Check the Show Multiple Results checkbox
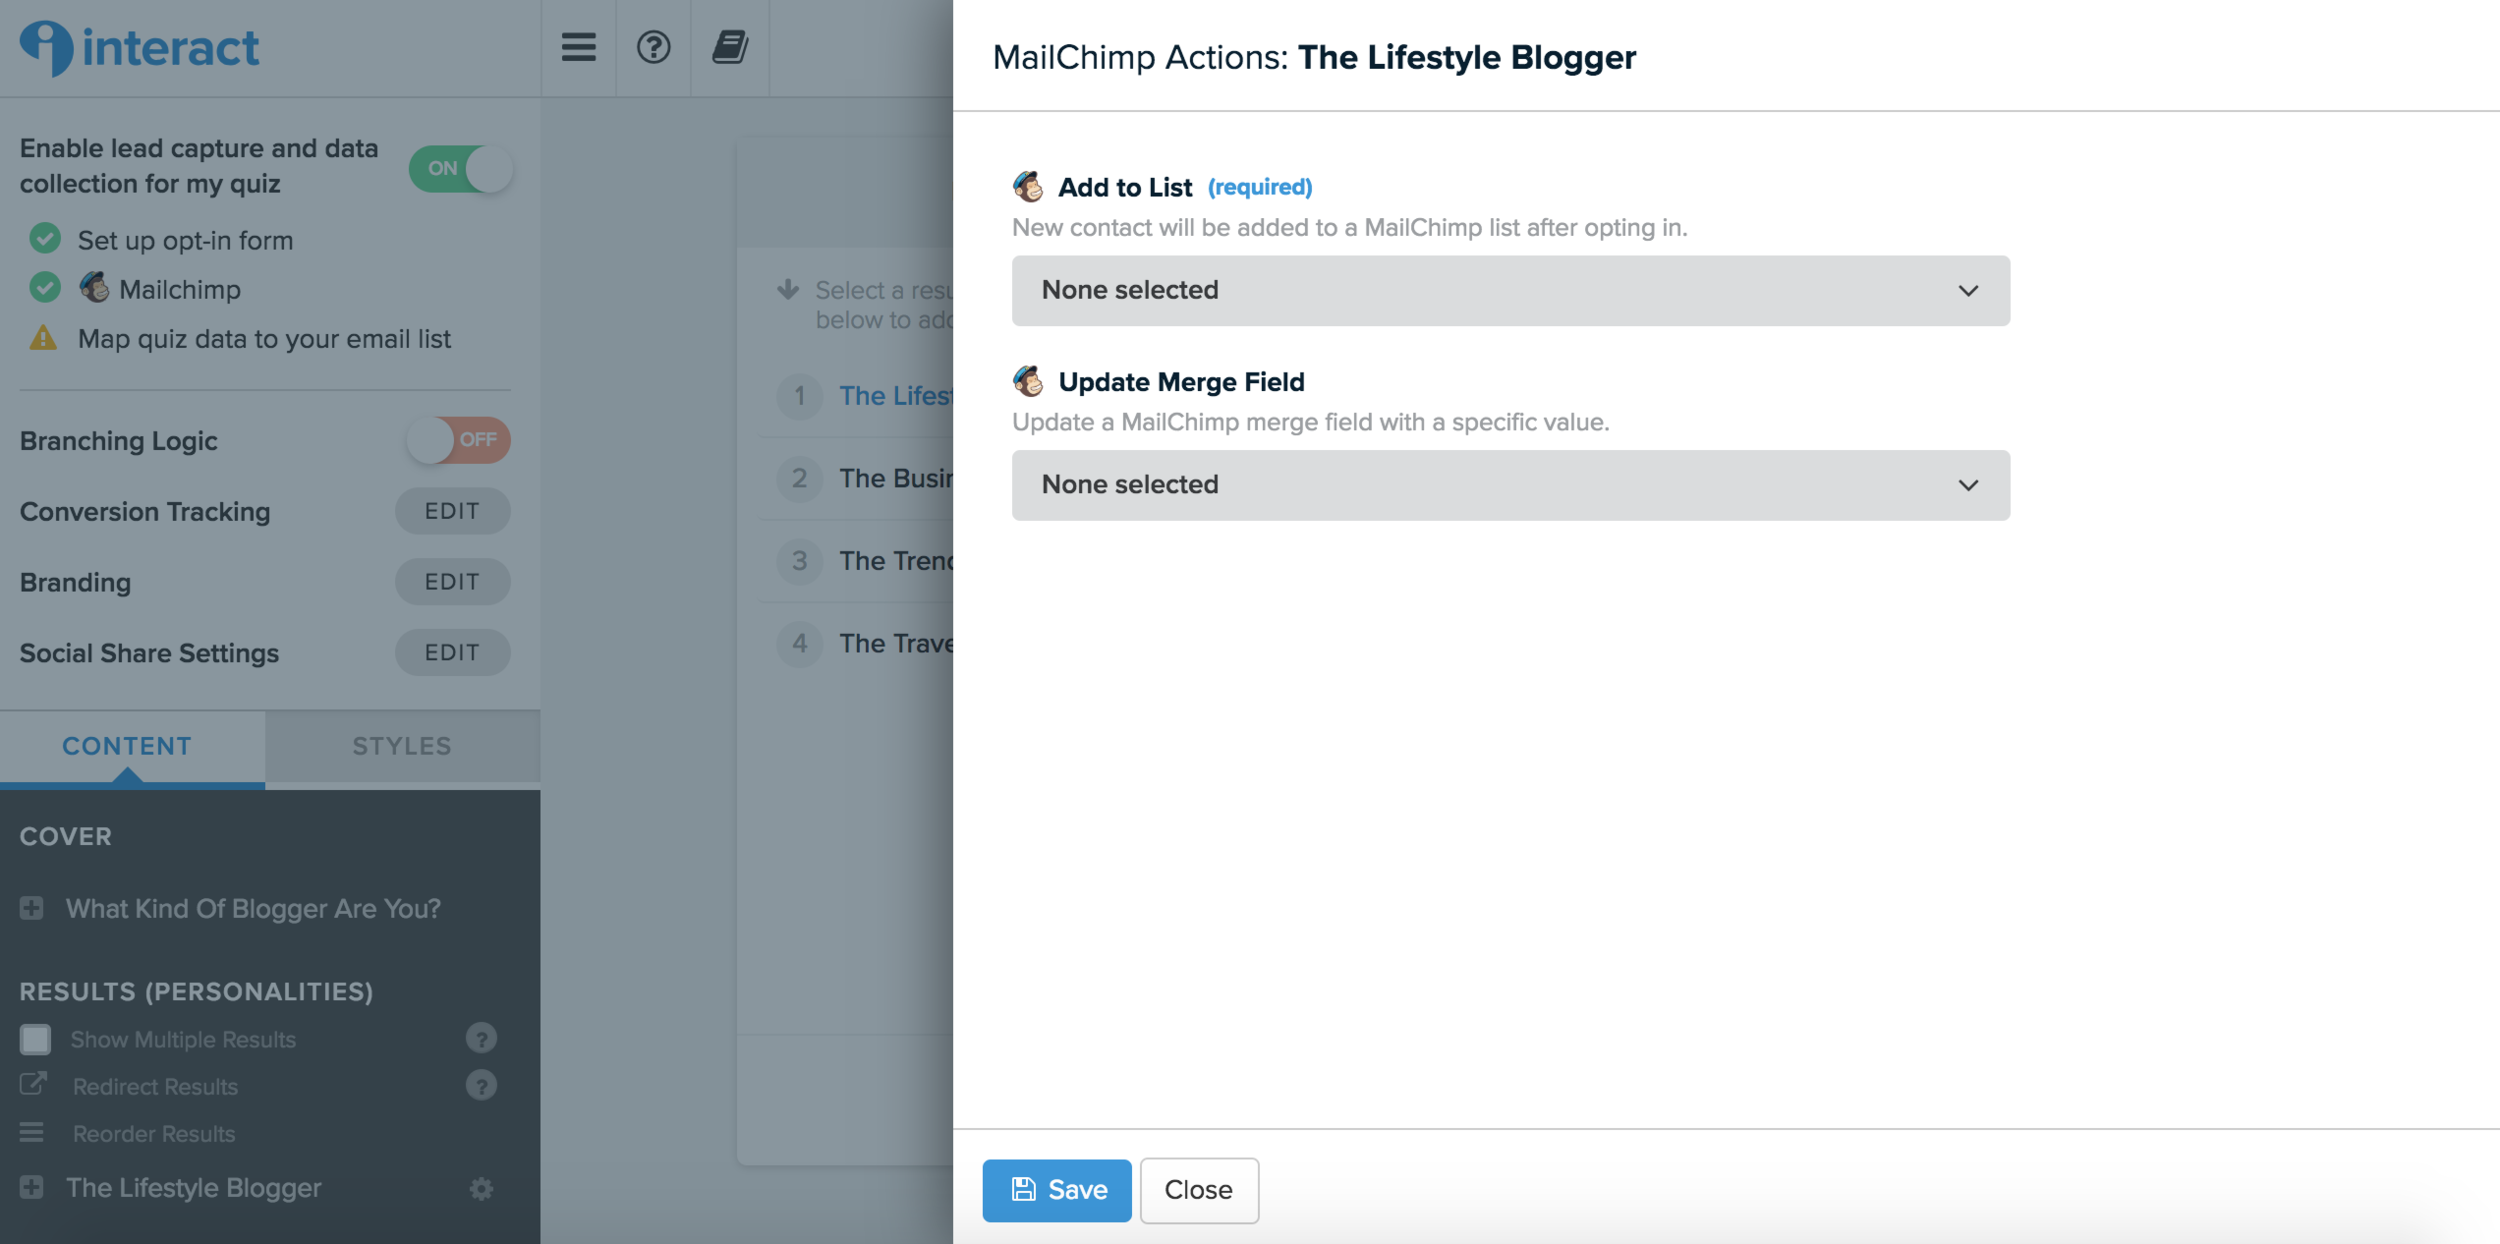This screenshot has width=2500, height=1244. [35, 1039]
